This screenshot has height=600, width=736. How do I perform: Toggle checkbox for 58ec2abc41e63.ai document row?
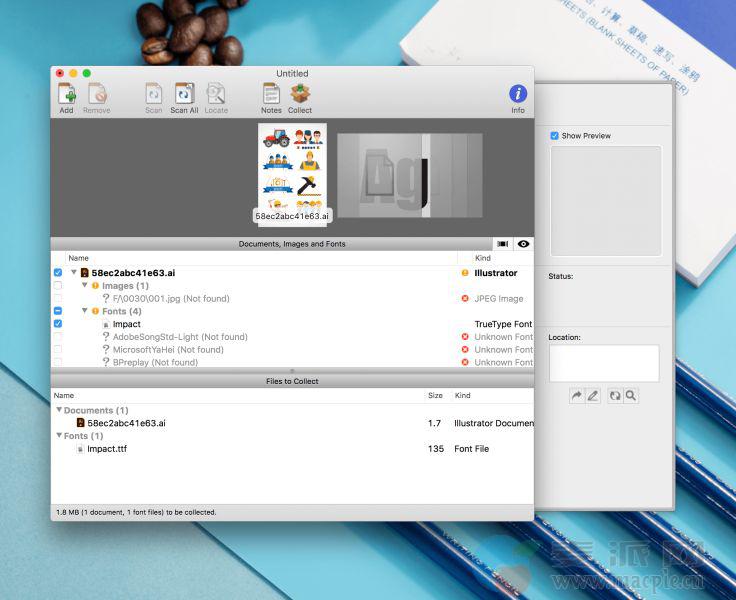tap(57, 272)
